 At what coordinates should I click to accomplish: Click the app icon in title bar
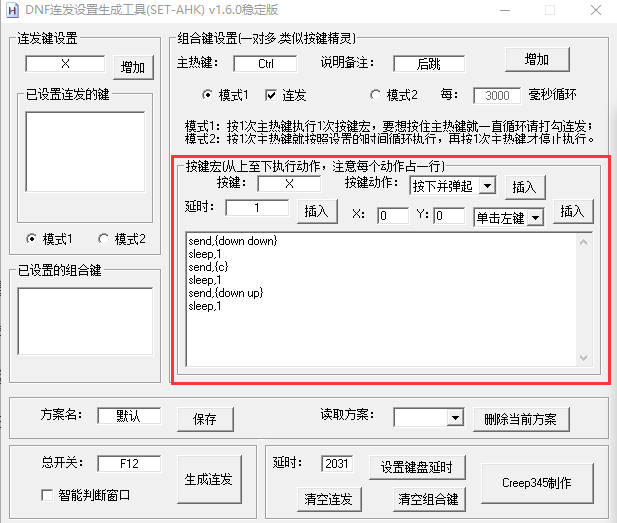(x=12, y=10)
